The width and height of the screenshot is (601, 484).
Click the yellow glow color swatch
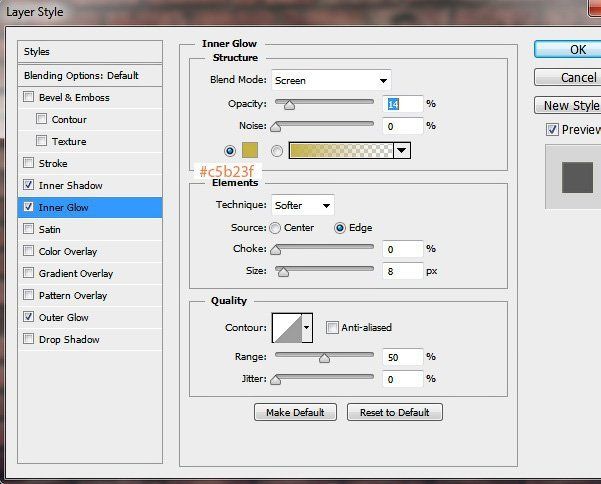click(x=249, y=150)
